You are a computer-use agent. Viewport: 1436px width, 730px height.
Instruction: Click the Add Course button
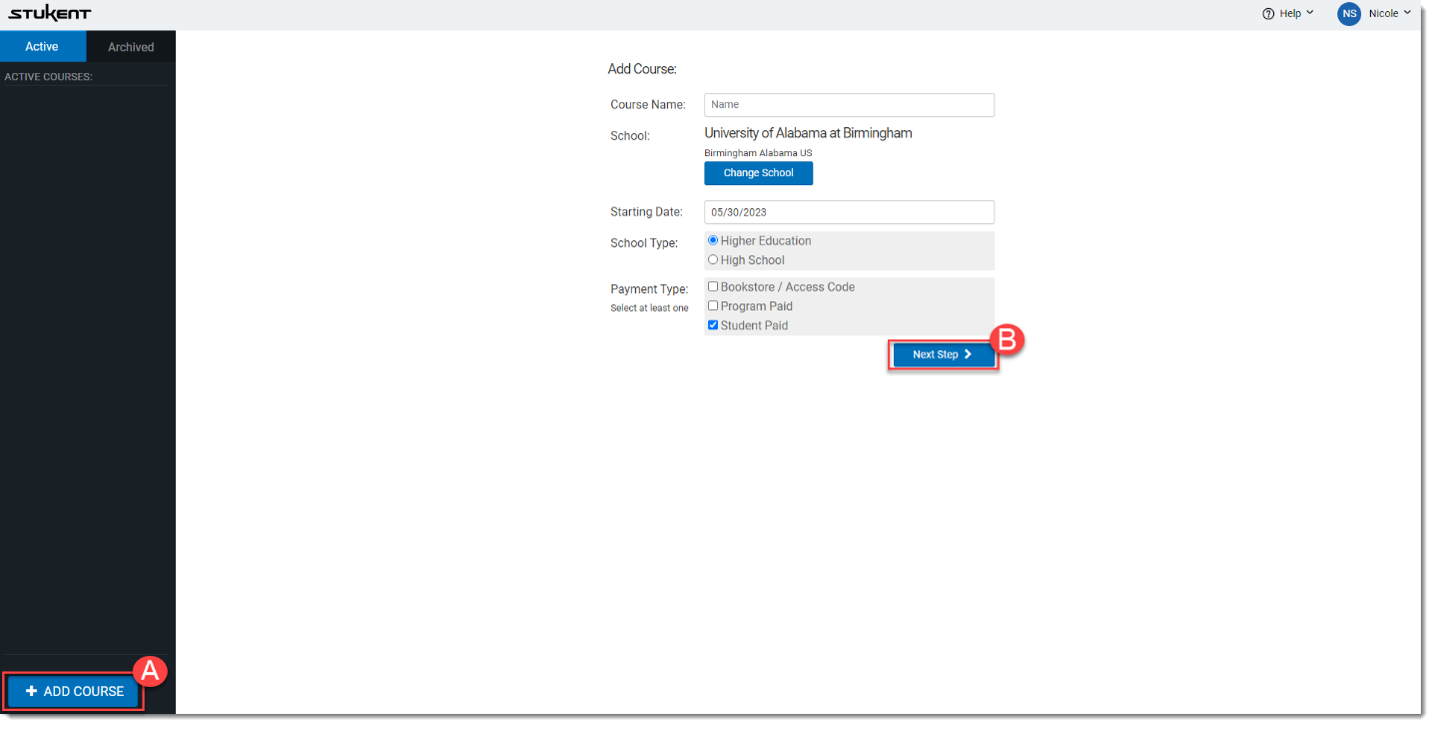coord(72,691)
